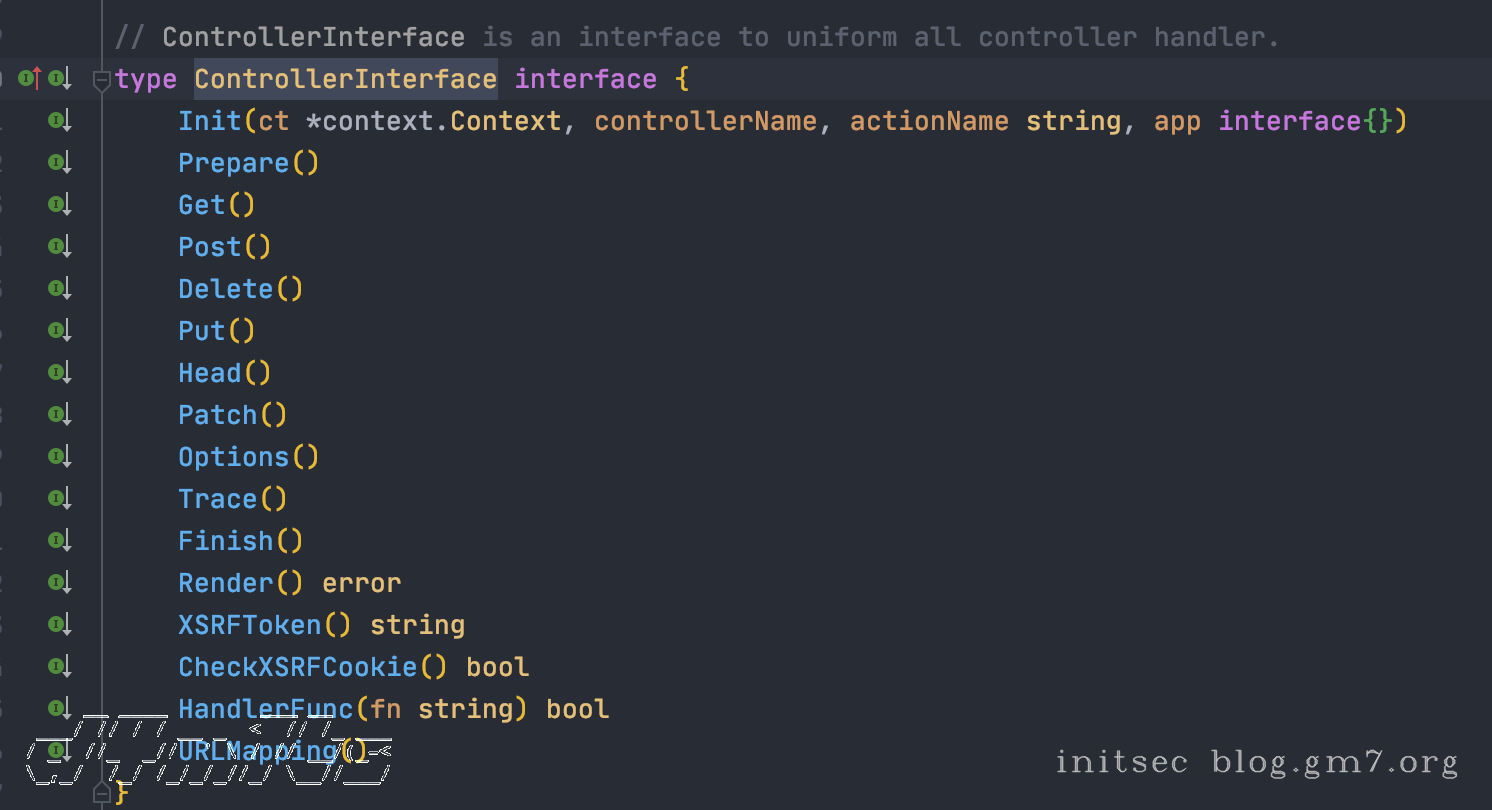
Task: Click the gutter icon beside Render() error
Action: pos(59,583)
